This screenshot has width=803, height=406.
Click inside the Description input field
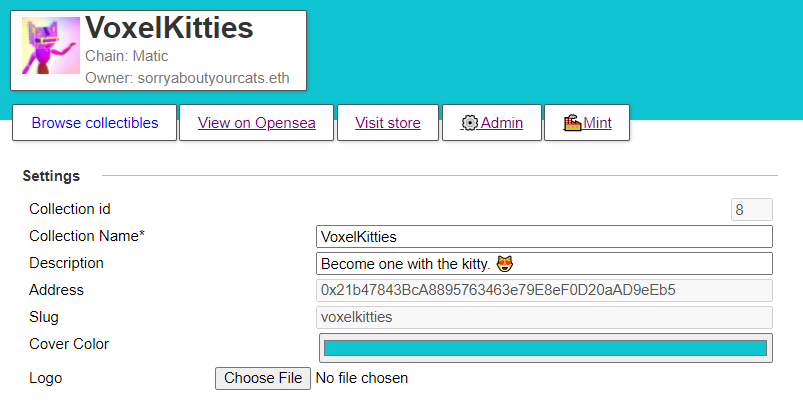click(x=544, y=264)
